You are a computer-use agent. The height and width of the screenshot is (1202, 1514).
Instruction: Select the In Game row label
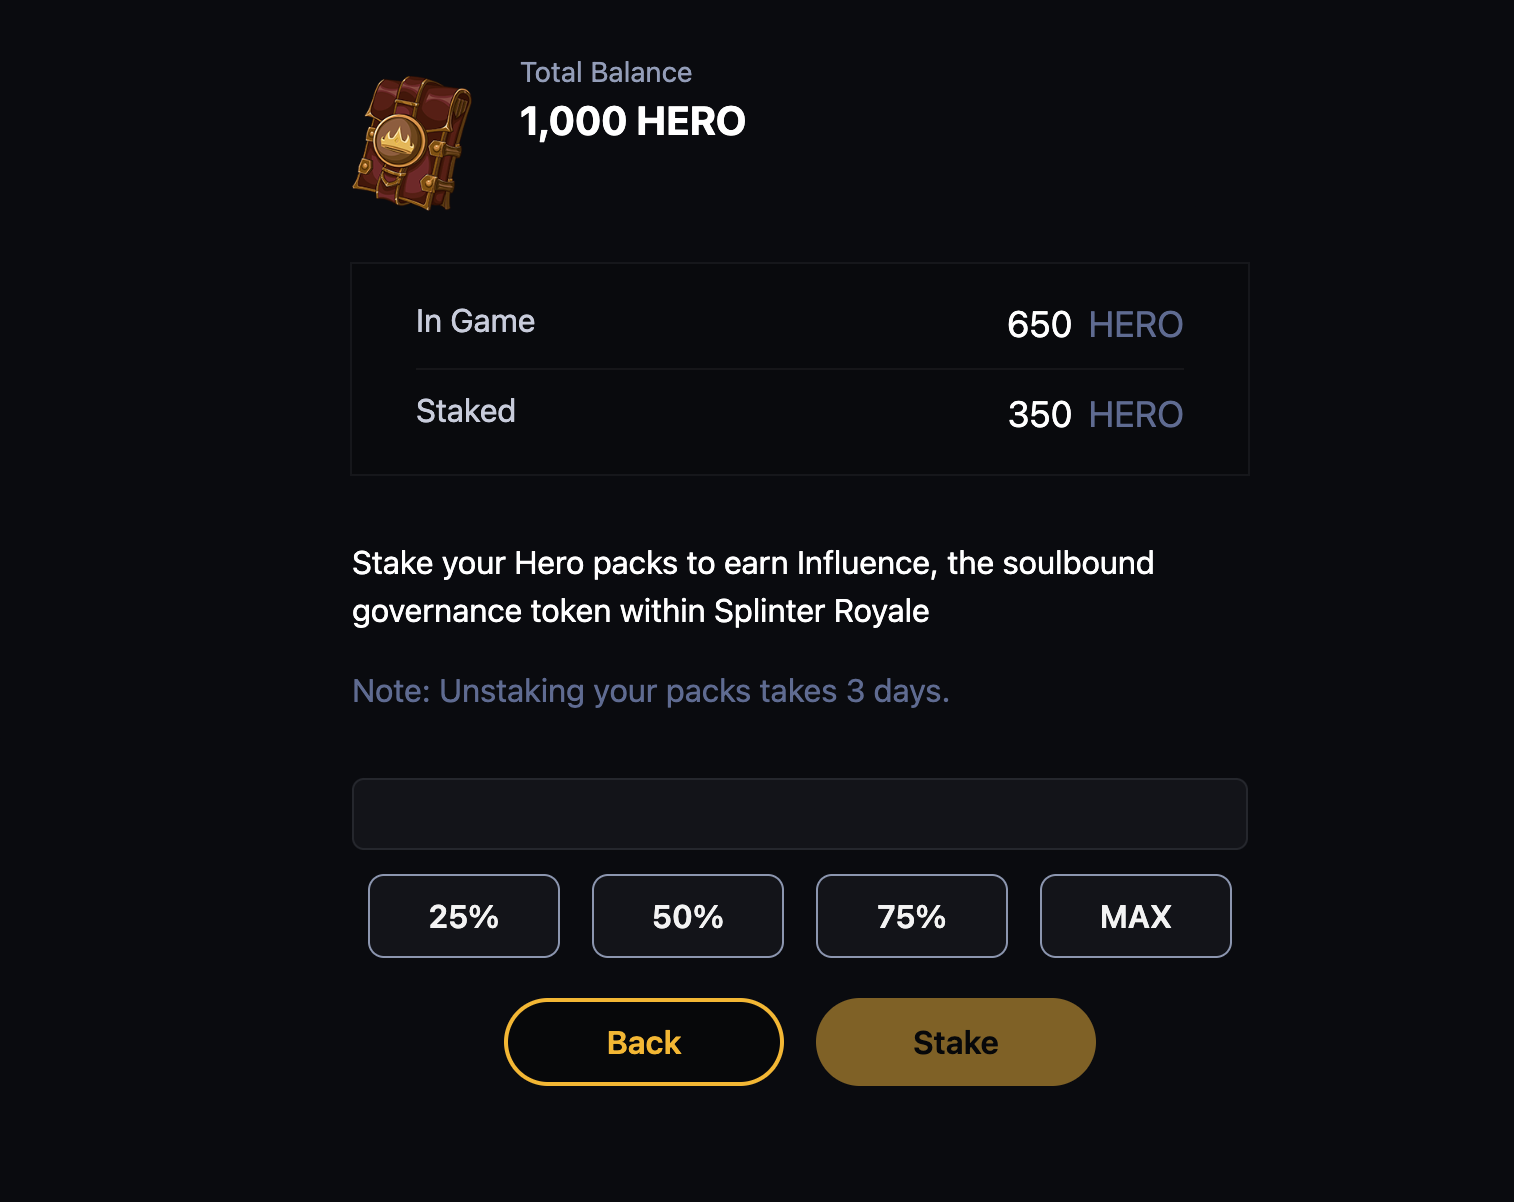475,321
